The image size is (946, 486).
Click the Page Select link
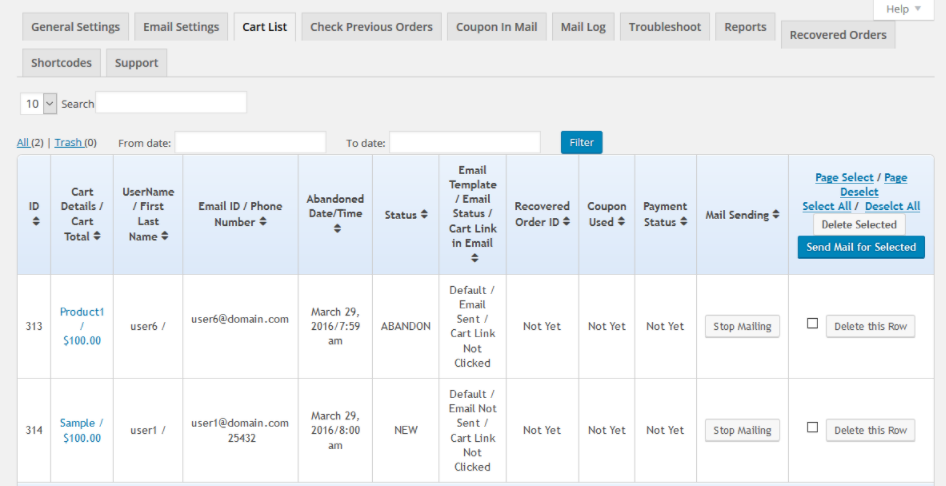click(844, 177)
